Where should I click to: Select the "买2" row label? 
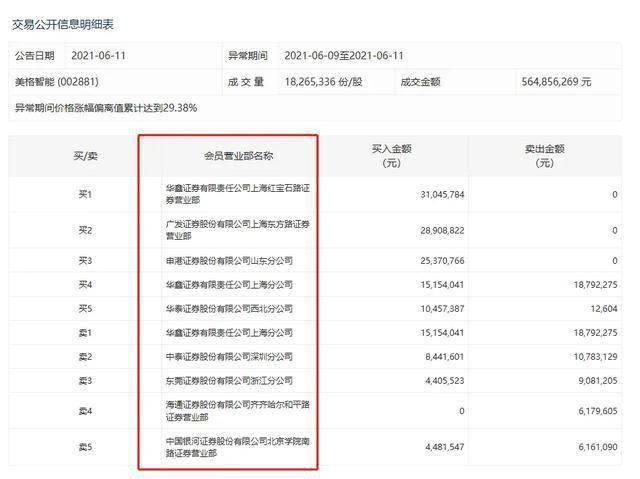(85, 230)
